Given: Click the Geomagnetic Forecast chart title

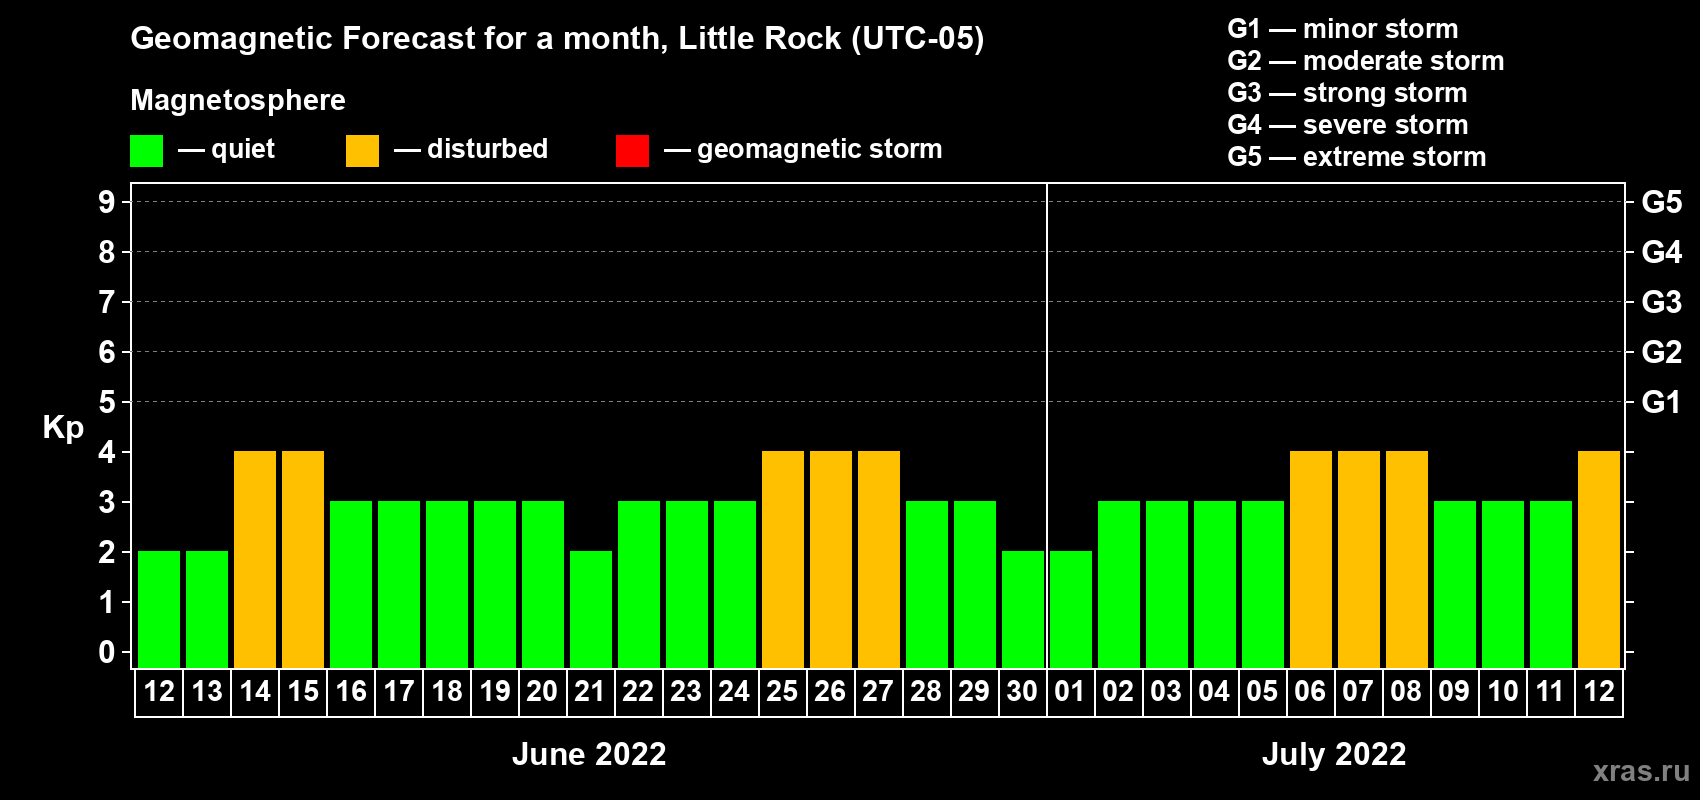Looking at the screenshot, I should [x=557, y=39].
